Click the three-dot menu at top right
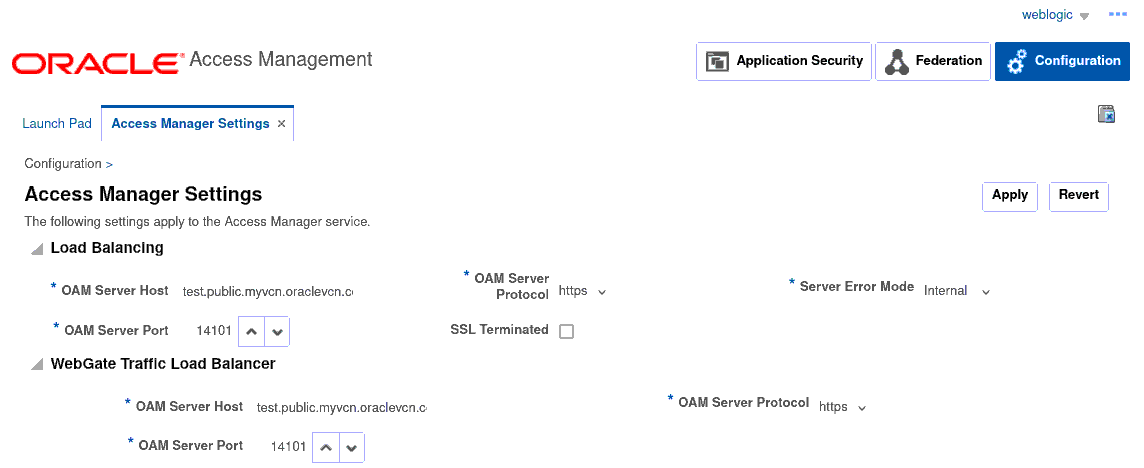This screenshot has height=468, width=1144. click(x=1117, y=14)
